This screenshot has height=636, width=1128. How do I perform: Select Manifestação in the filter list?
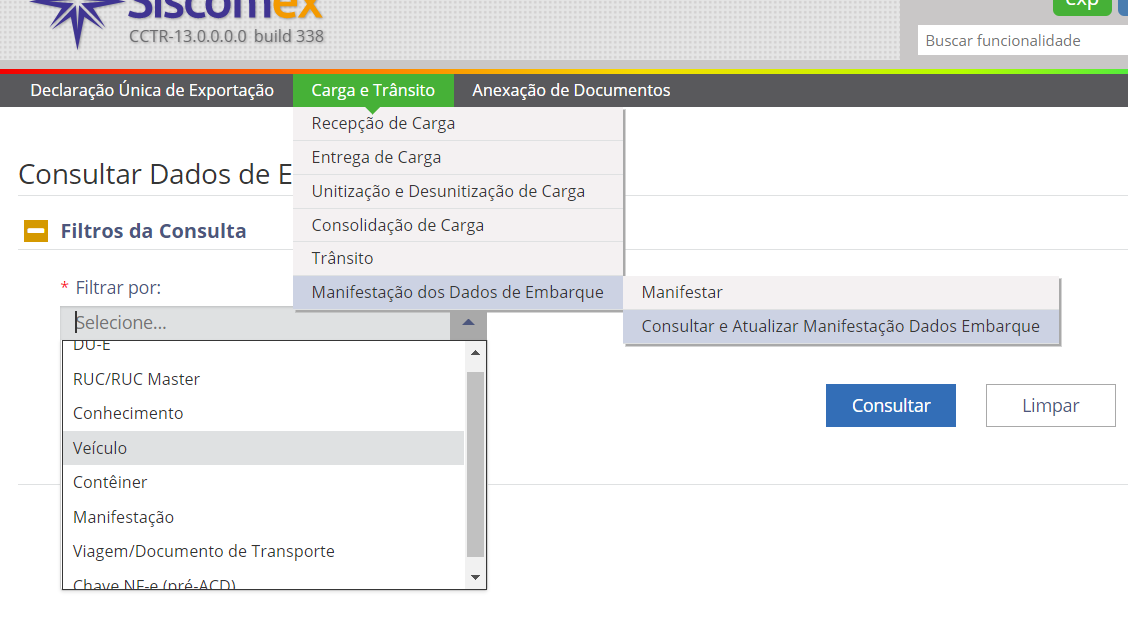coord(123,517)
